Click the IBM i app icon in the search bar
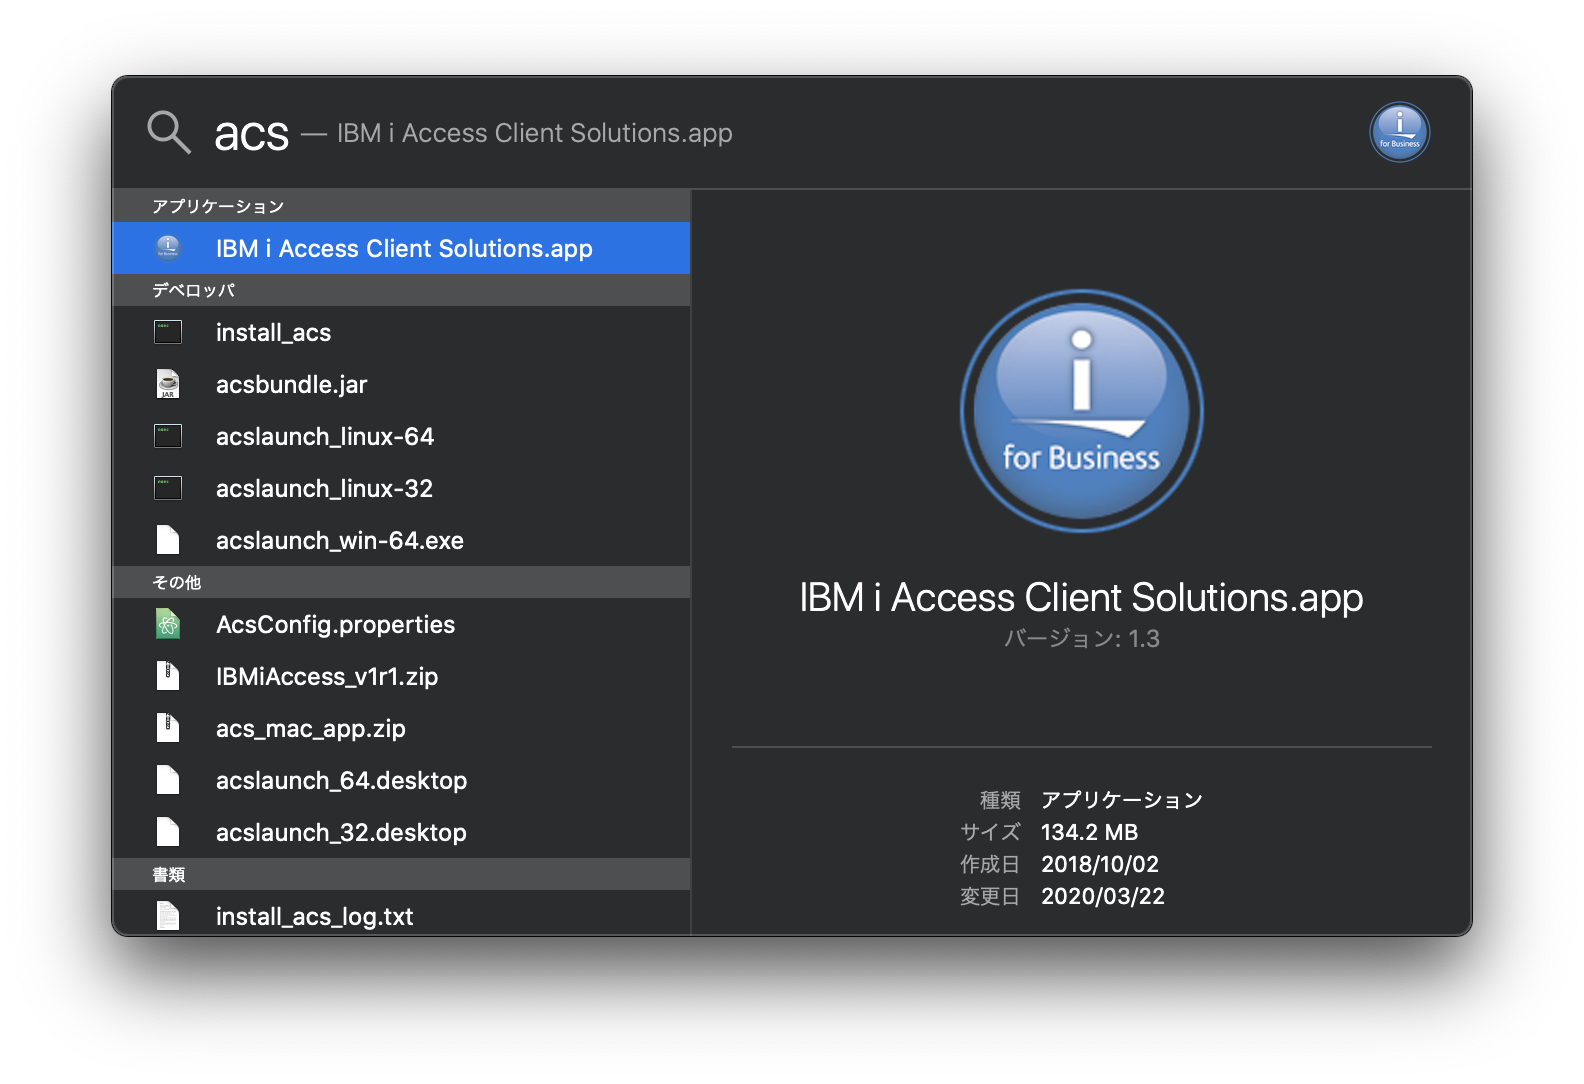This screenshot has width=1584, height=1084. pos(1399,132)
